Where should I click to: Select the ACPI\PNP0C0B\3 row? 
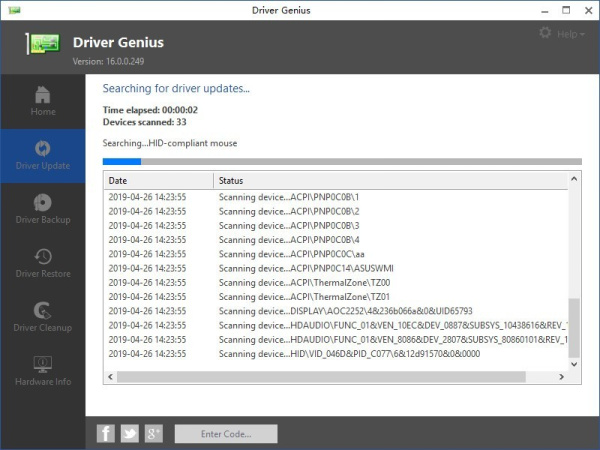point(336,225)
